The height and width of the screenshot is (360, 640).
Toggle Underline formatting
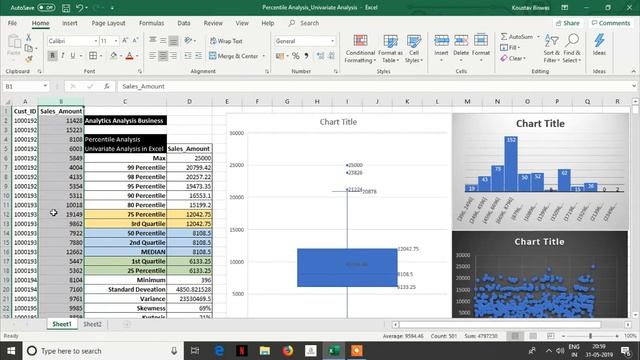73,56
